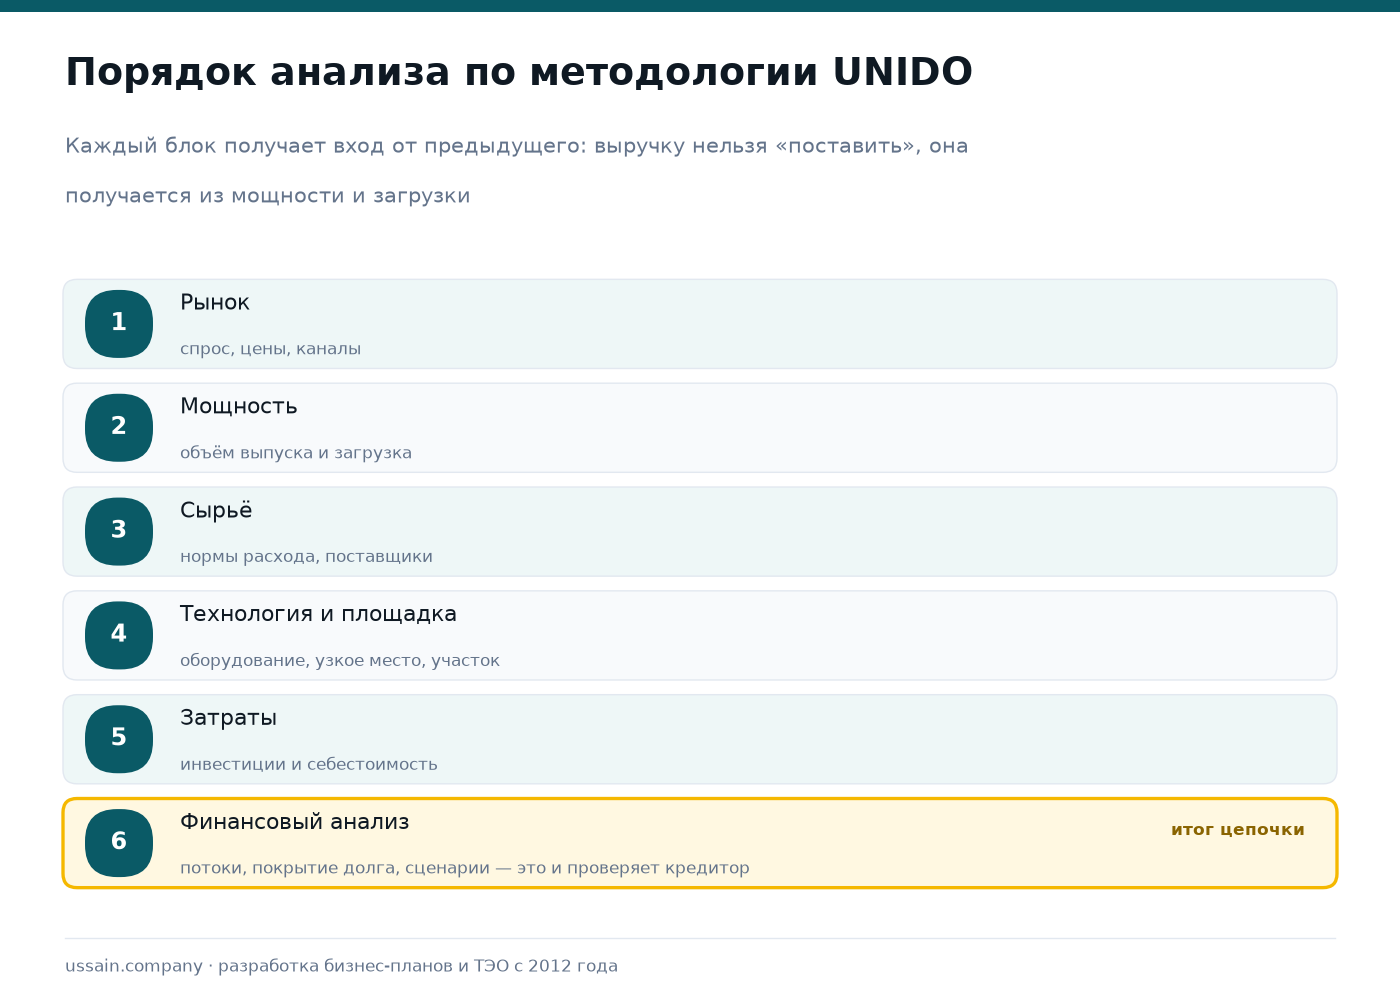Click the description "спрос, цены, каналы"

(x=270, y=349)
